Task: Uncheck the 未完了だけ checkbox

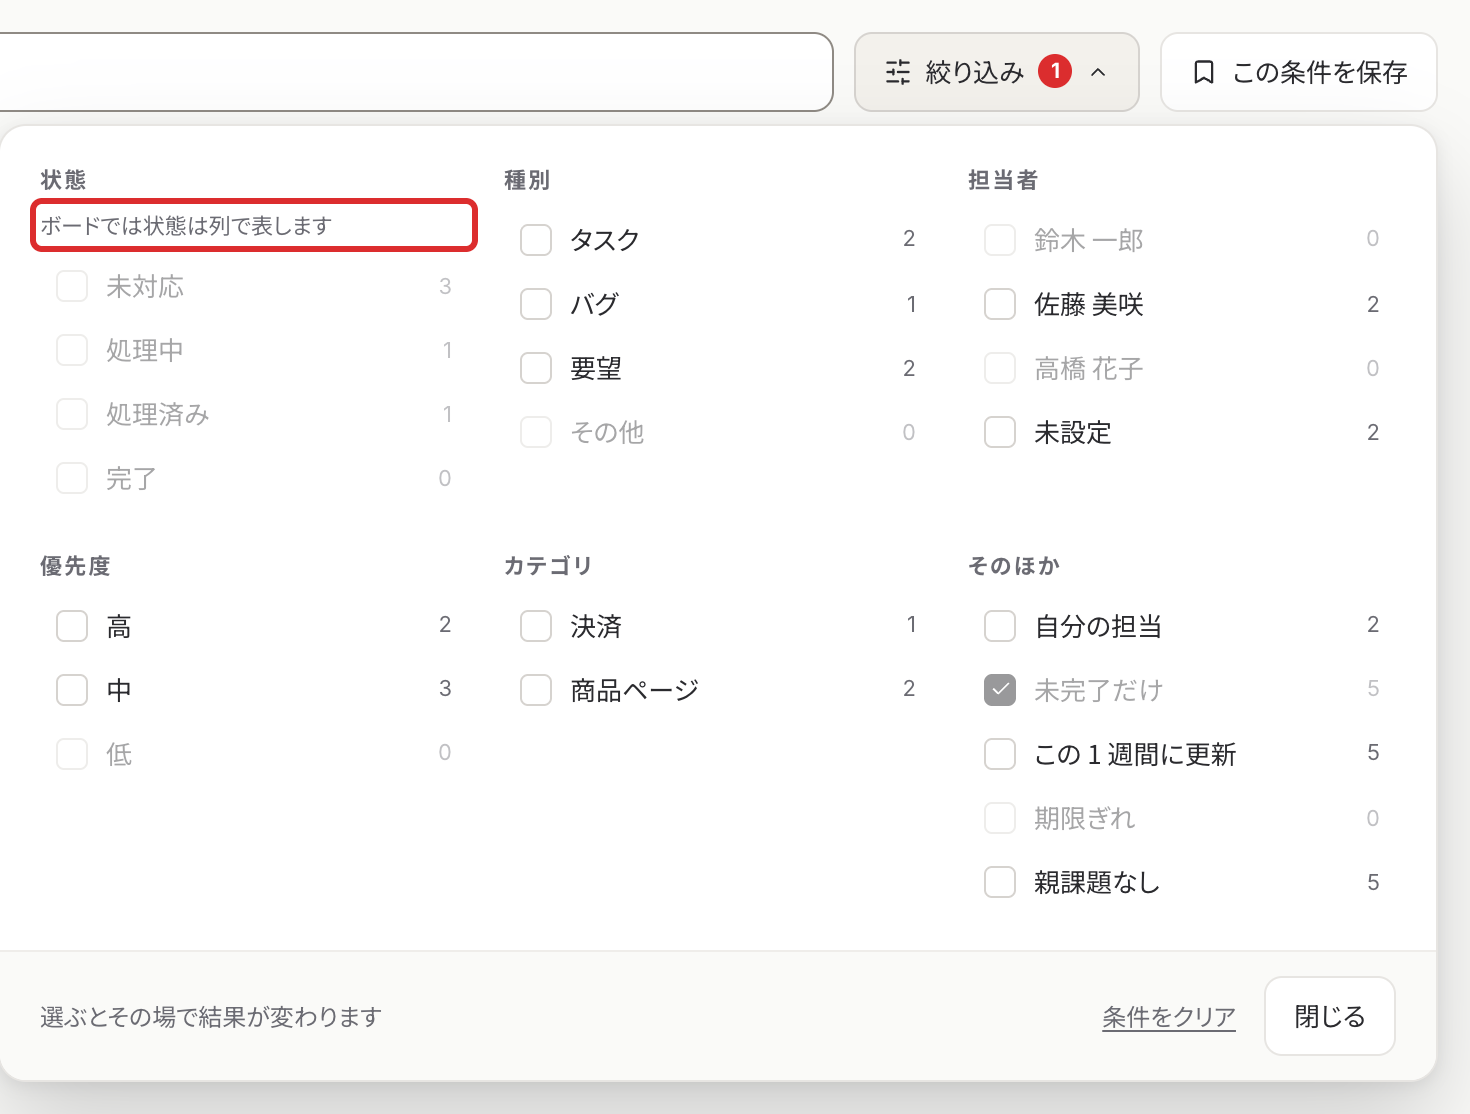Action: click(x=1000, y=690)
